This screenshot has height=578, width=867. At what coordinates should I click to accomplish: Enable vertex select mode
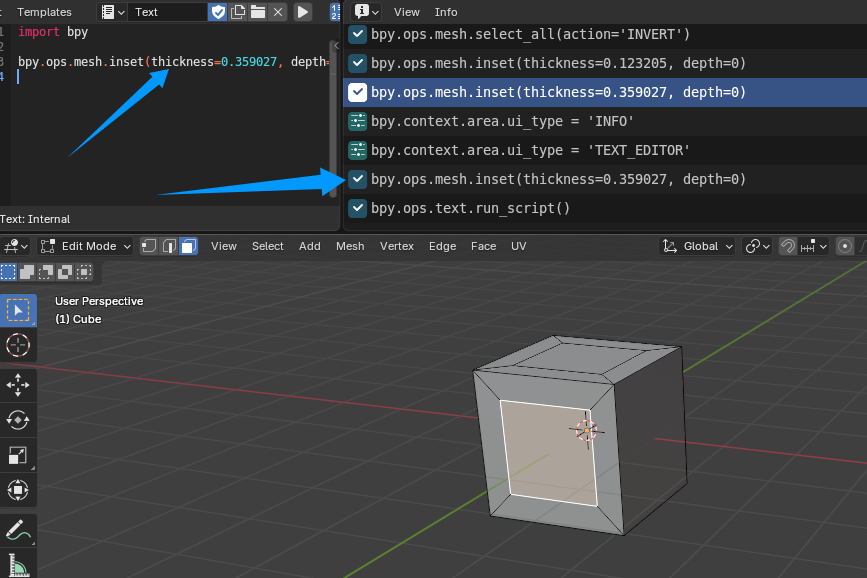pos(149,246)
